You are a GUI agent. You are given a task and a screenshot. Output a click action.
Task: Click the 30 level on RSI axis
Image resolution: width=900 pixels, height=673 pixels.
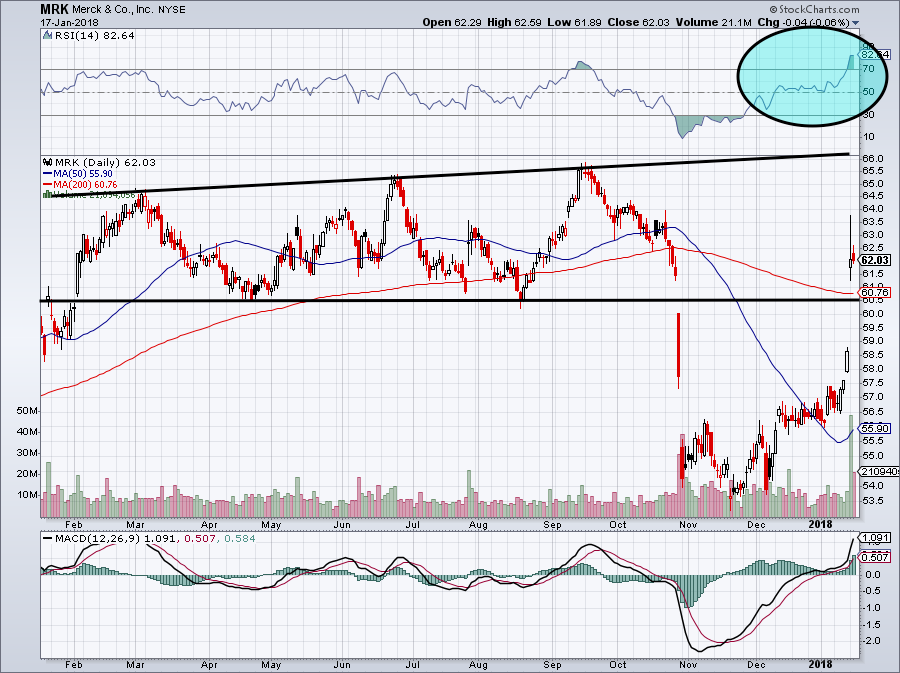coord(868,115)
